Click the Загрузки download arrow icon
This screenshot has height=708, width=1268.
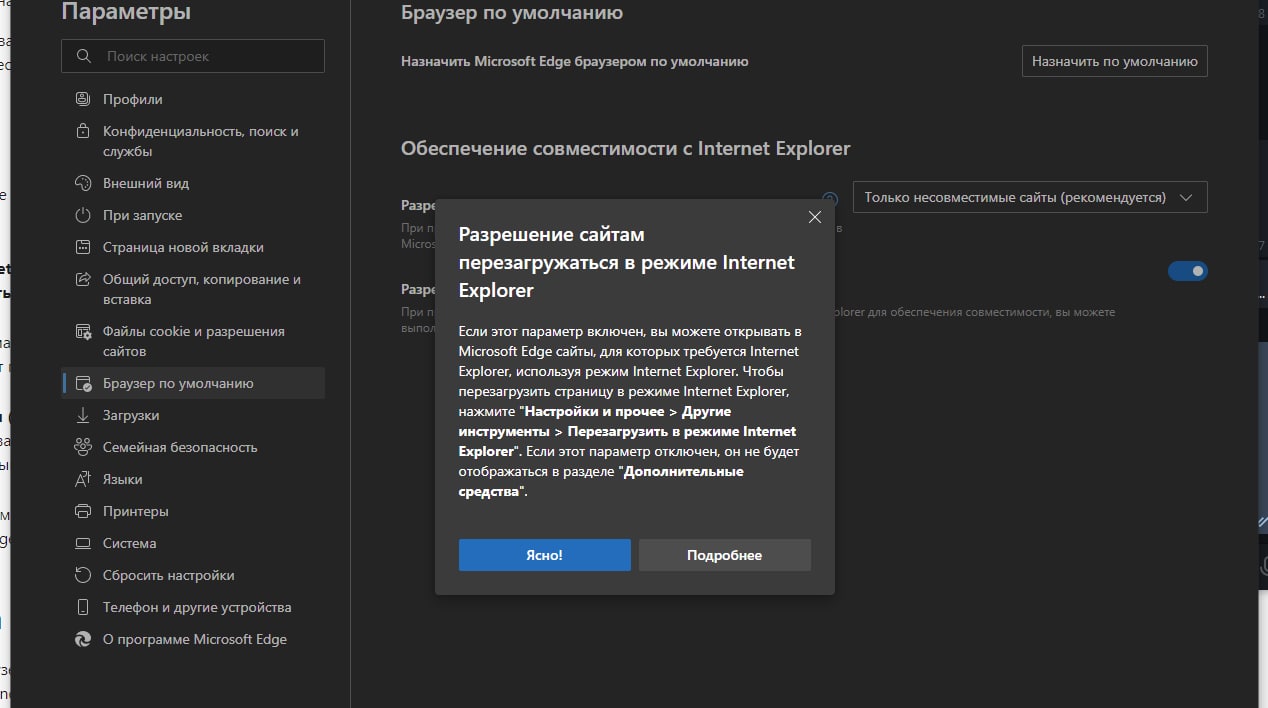coord(84,415)
